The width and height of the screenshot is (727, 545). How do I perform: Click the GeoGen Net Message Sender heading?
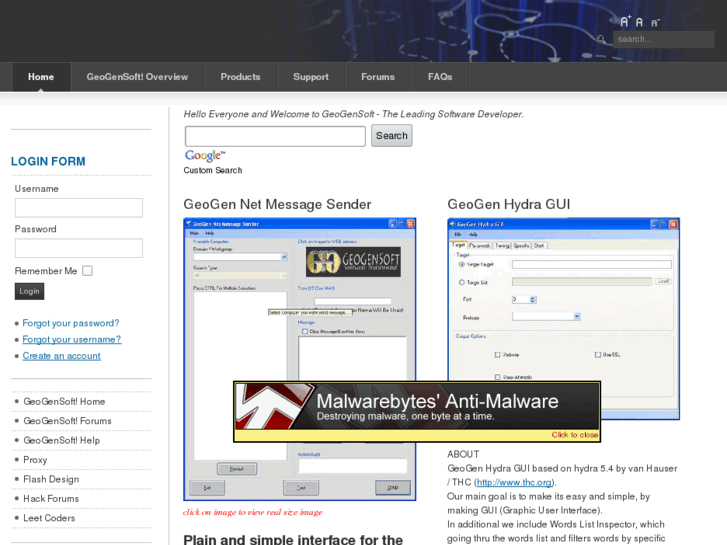pyautogui.click(x=277, y=205)
